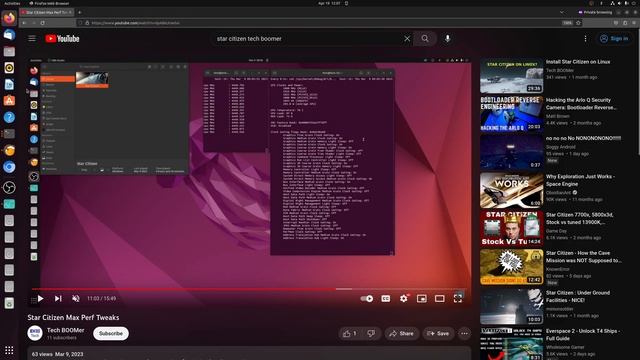Viewport: 640px width, 360px height.
Task: Enable theater mode in the player
Action: pyautogui.click(x=440, y=298)
